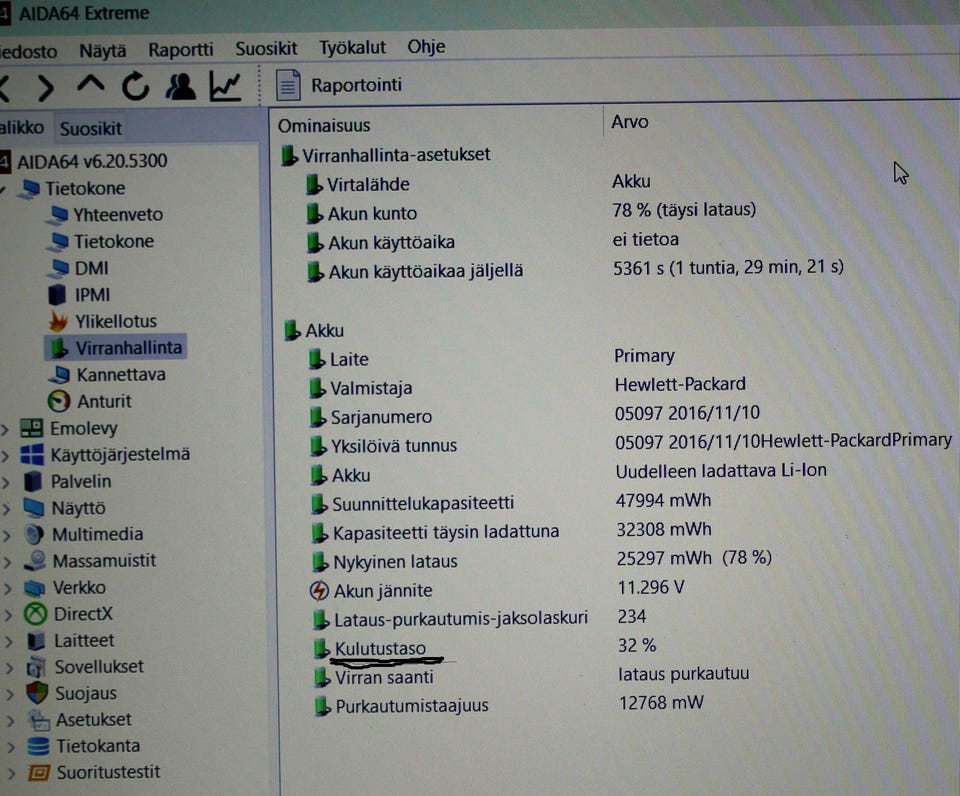Click the Raportointi document icon
The width and height of the screenshot is (960, 796).
click(x=288, y=85)
